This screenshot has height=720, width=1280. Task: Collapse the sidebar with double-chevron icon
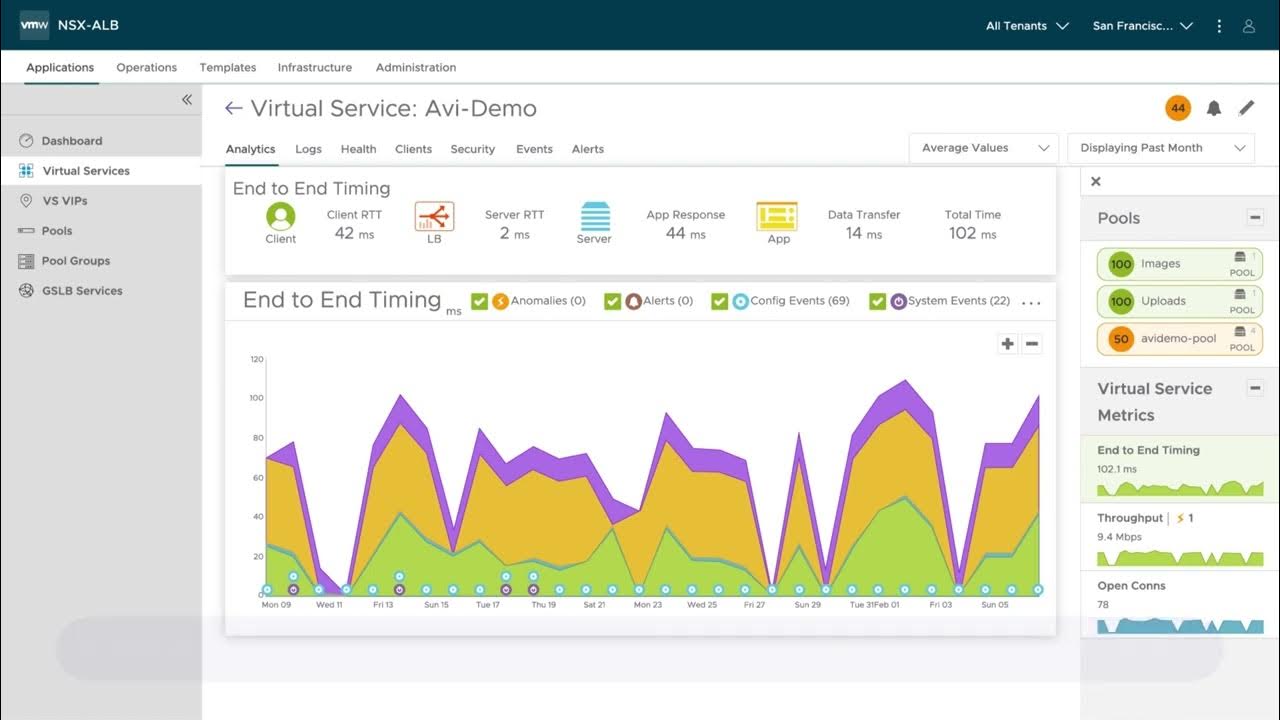coord(186,100)
